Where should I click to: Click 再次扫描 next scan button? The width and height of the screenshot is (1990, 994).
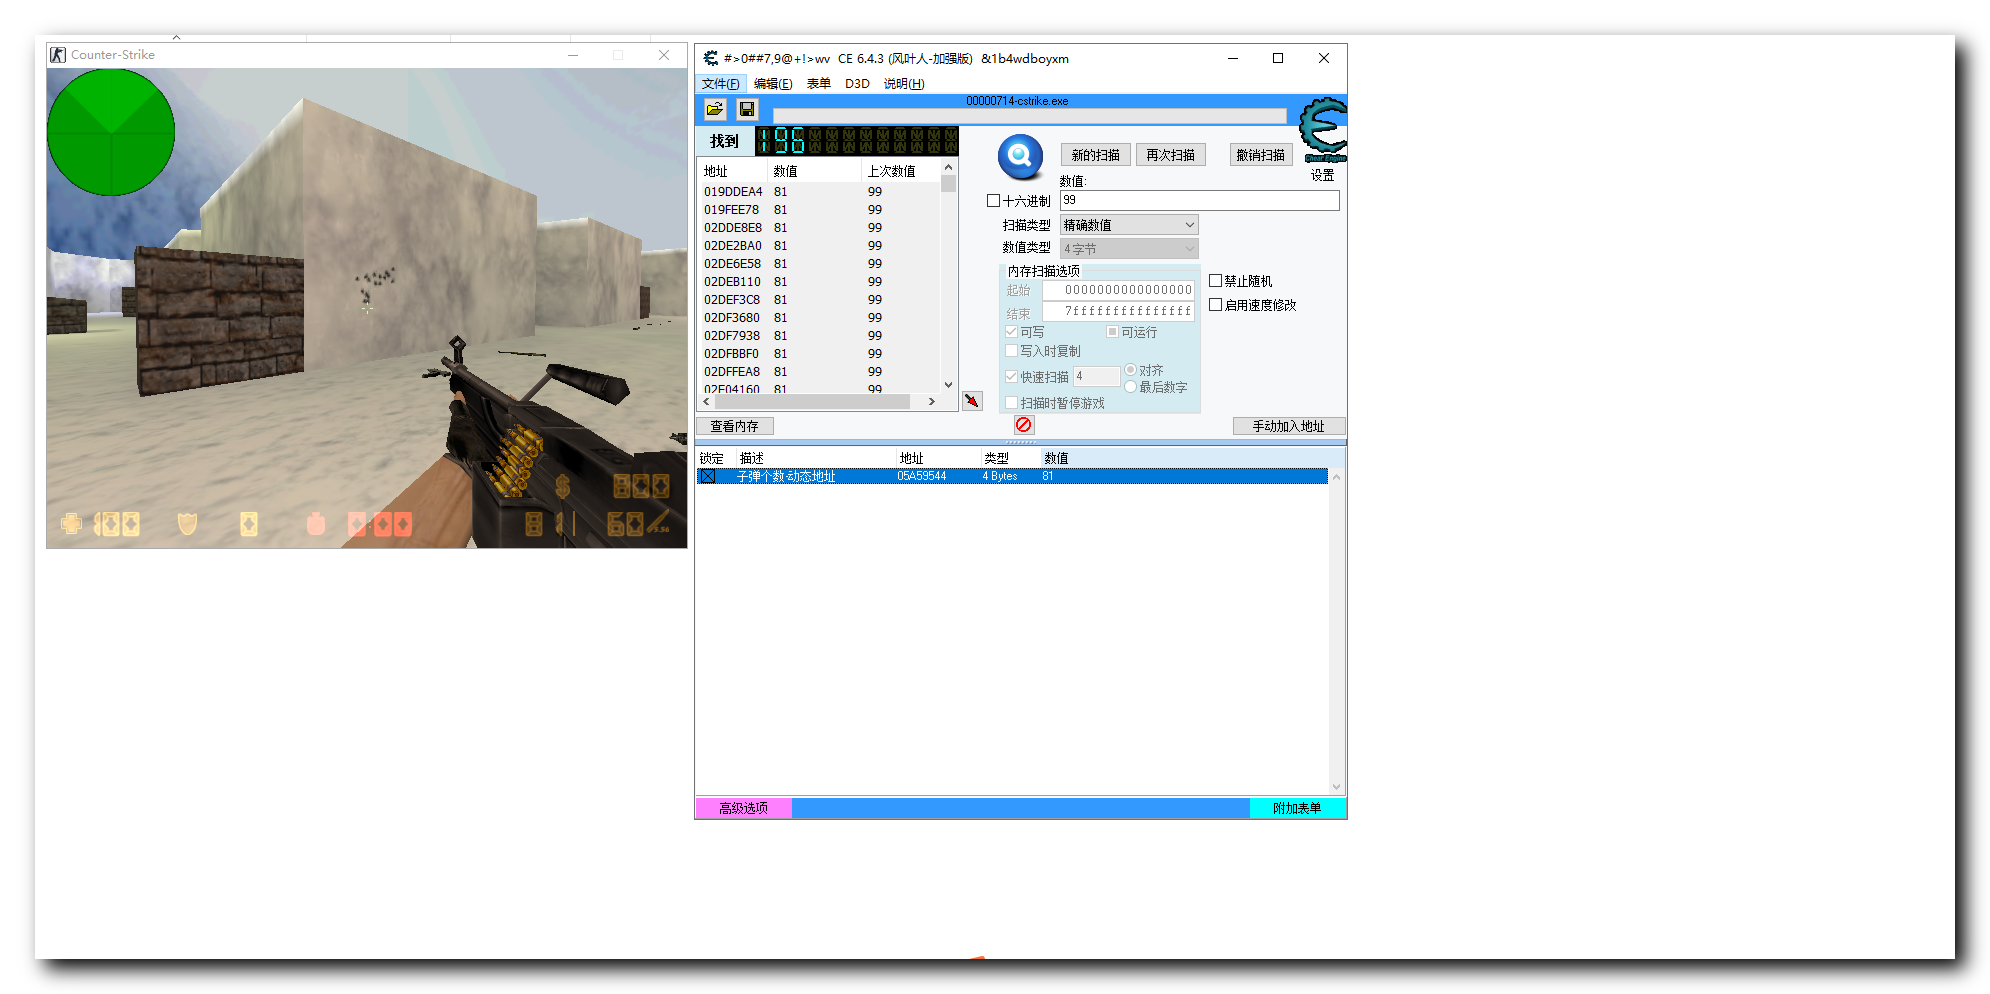point(1171,155)
